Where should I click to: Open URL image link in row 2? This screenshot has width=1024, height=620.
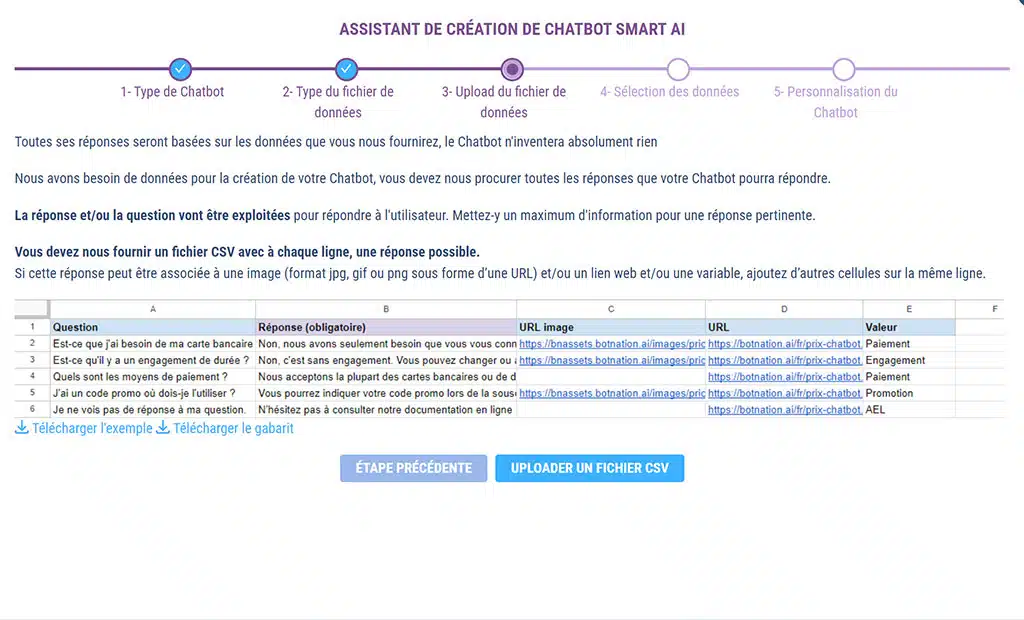click(x=610, y=344)
